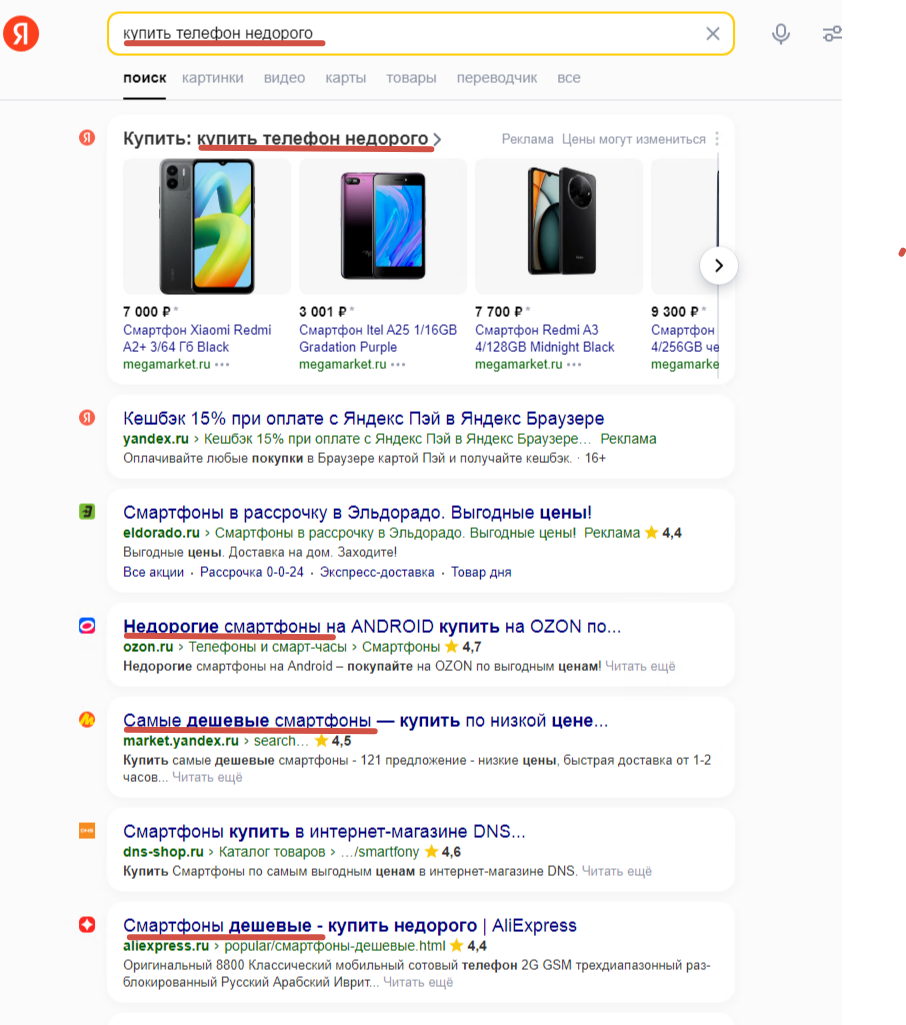Open Xiaomi Redmi A2+ product image
906x1025 pixels.
point(207,226)
